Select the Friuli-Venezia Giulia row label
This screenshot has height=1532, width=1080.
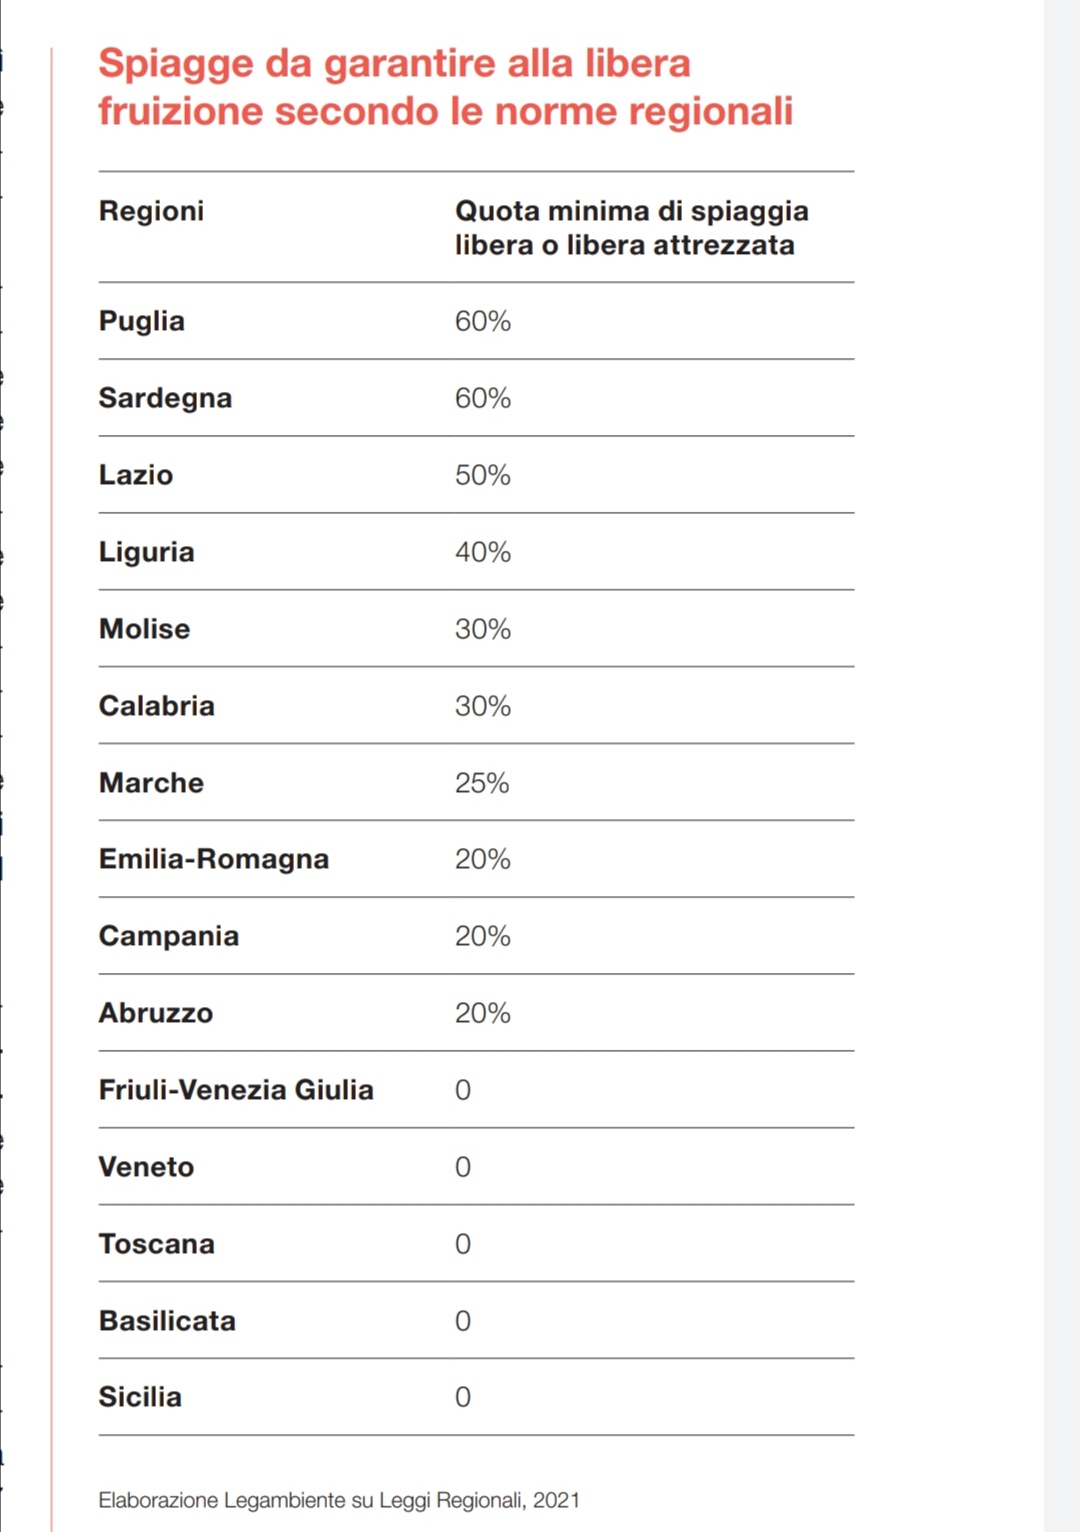click(236, 1090)
